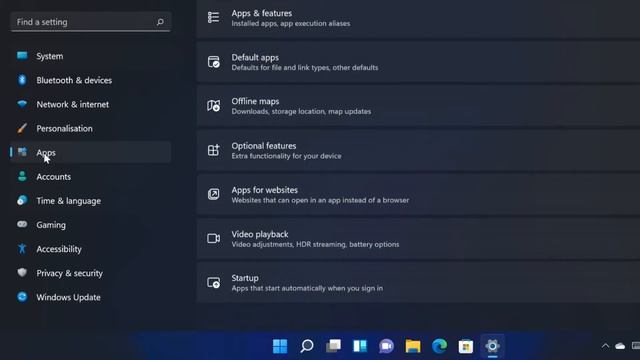
Task: Launch Microsoft Edge from taskbar
Action: point(439,346)
